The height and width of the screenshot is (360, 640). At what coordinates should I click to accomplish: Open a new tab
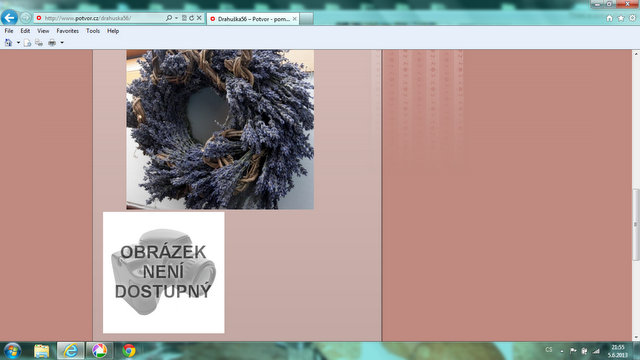[x=307, y=19]
